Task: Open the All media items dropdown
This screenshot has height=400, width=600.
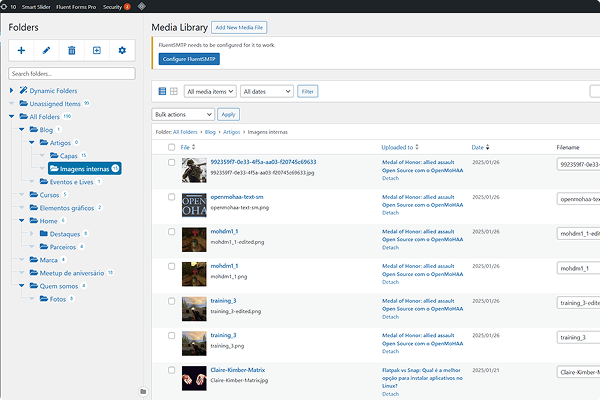Action: [x=209, y=91]
